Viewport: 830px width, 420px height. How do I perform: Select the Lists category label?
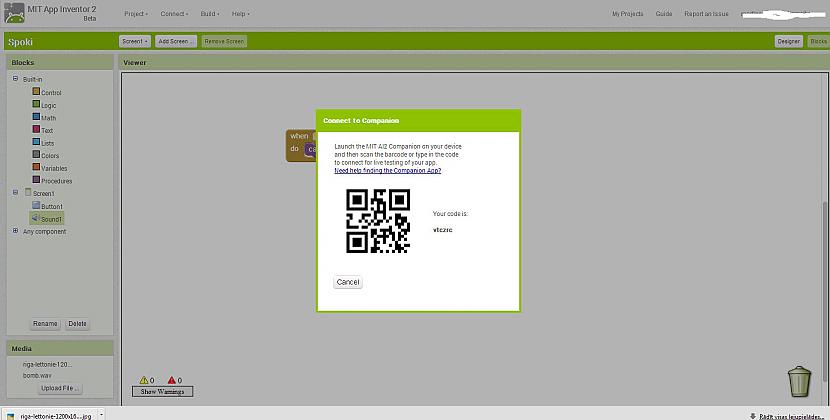[48, 143]
